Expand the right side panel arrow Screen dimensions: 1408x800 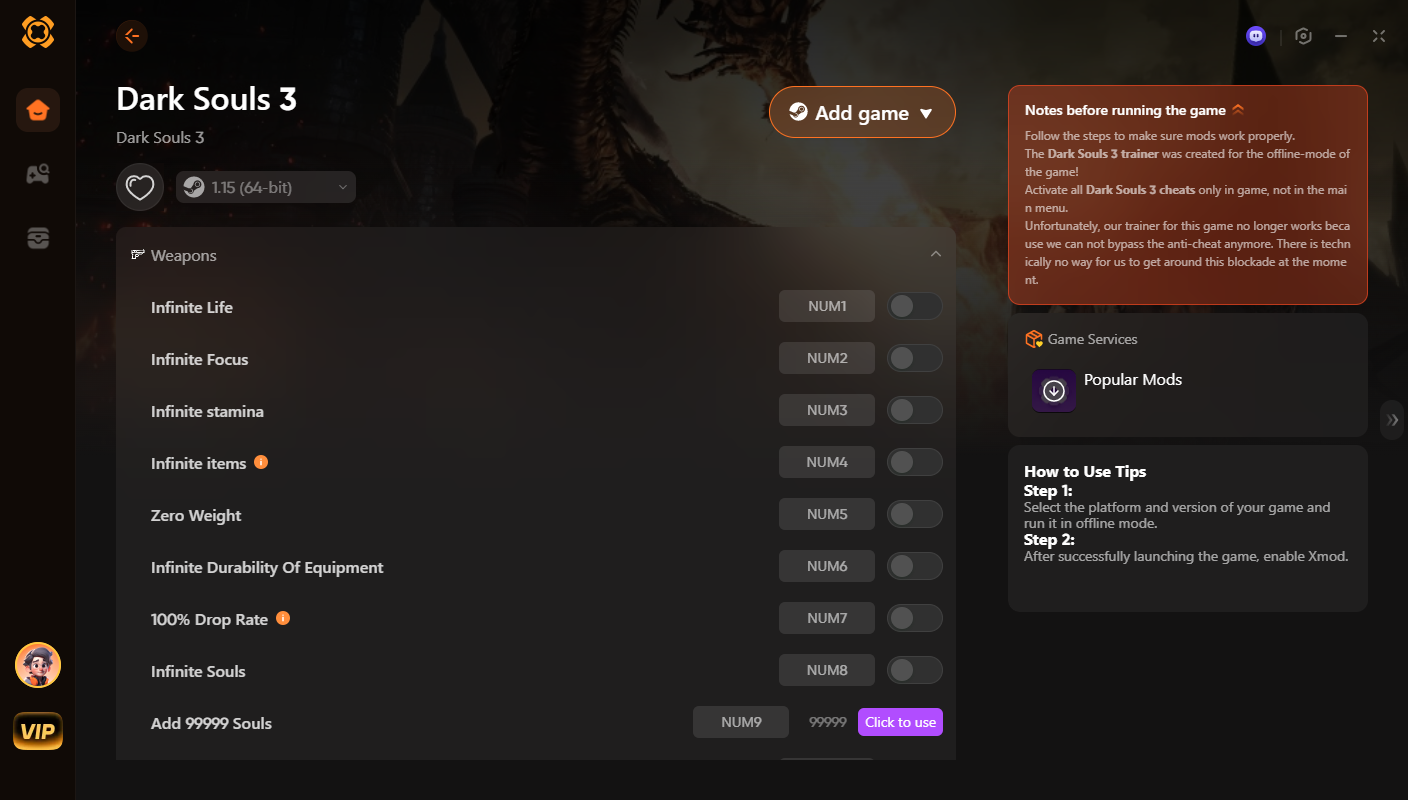(x=1393, y=420)
